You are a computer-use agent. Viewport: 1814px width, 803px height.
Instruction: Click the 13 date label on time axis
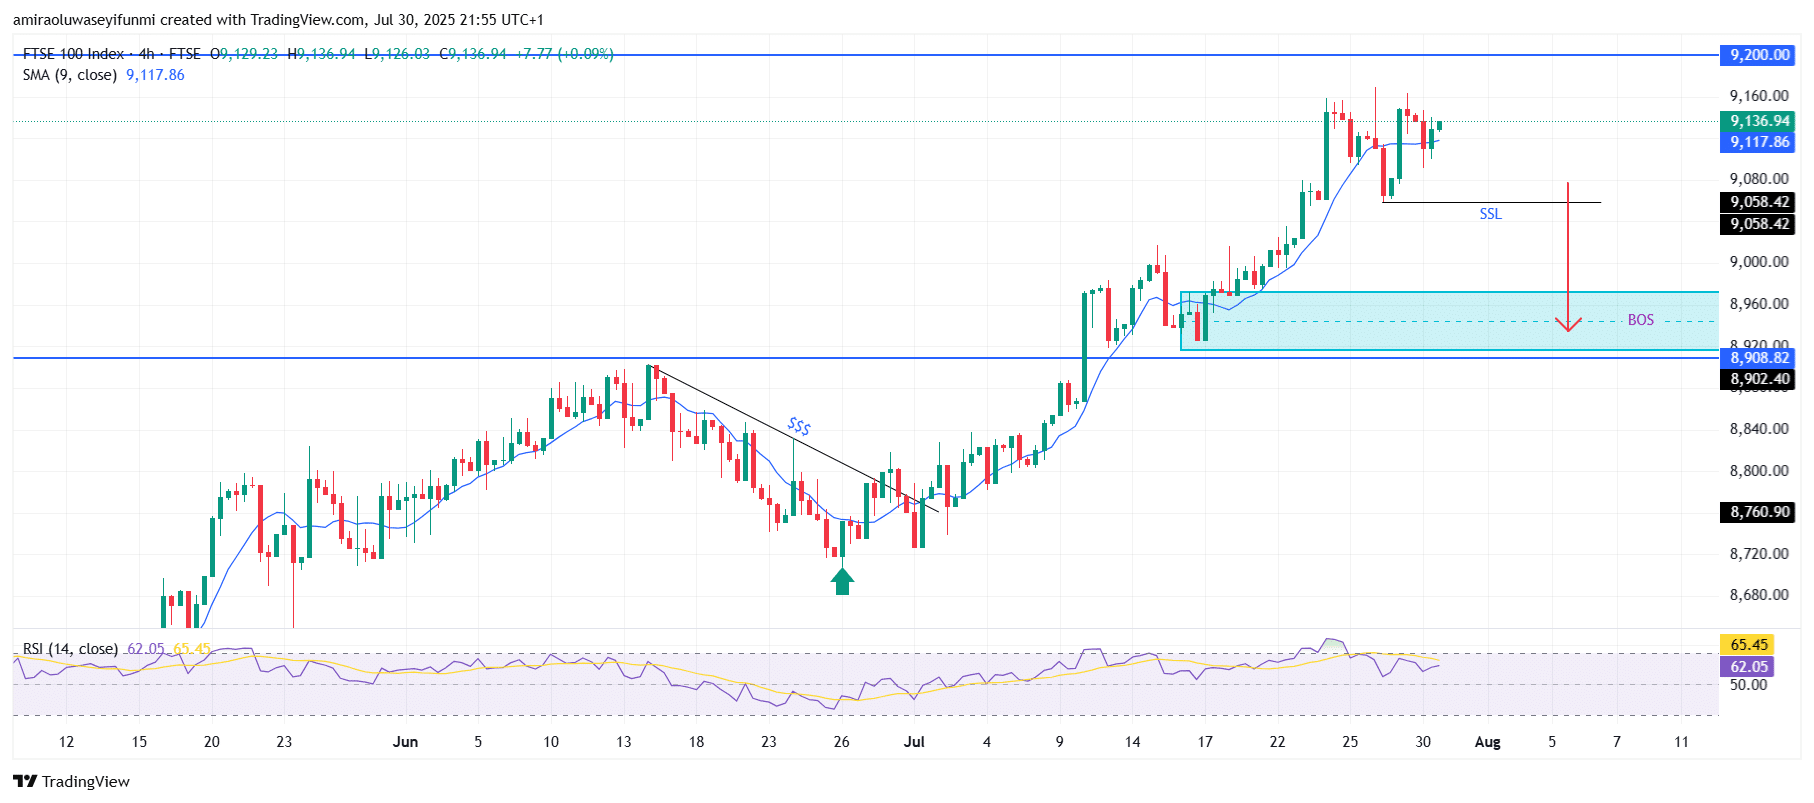coord(624,742)
